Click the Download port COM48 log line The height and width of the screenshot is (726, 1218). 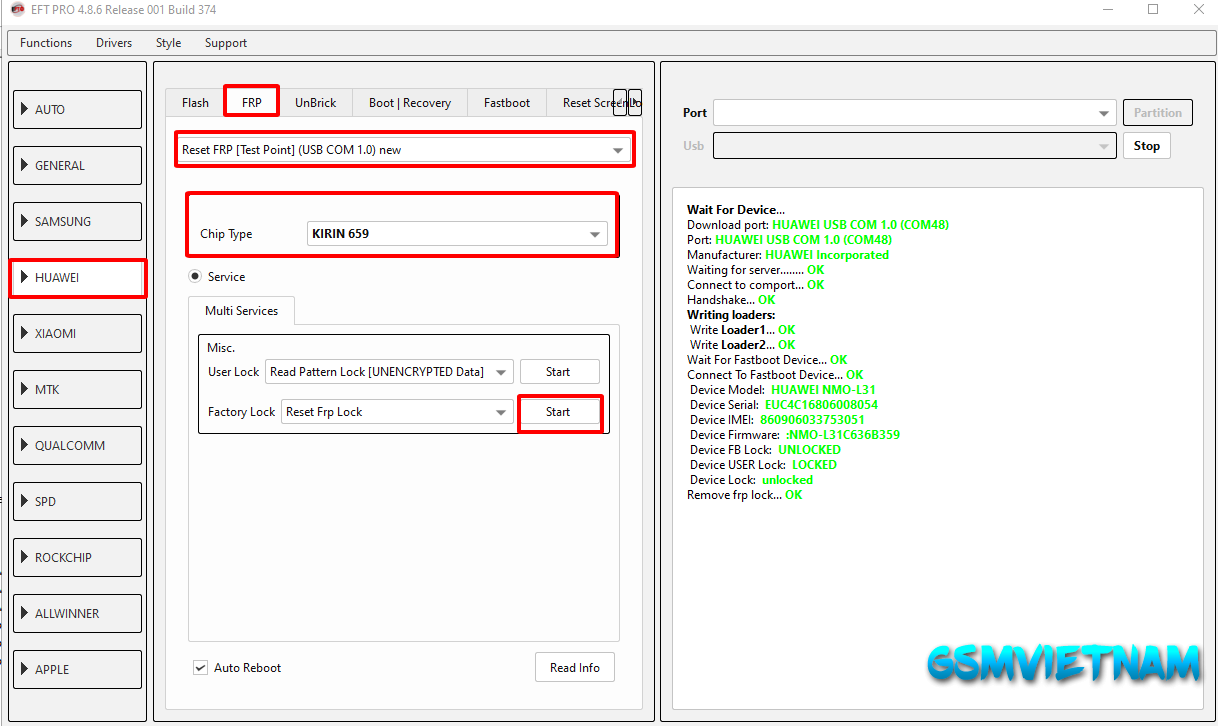pos(818,225)
